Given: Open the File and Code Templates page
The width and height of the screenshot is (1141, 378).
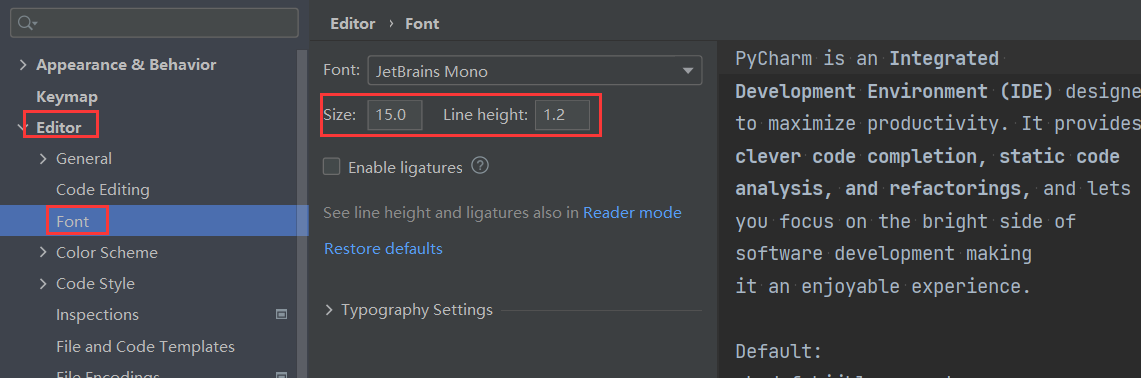Looking at the screenshot, I should [146, 347].
